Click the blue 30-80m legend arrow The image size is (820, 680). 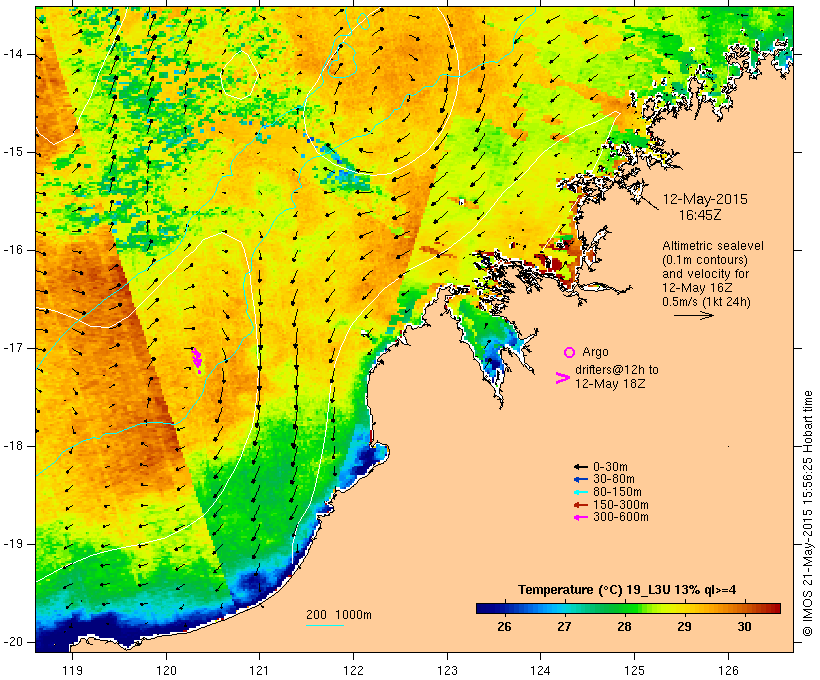coord(580,479)
